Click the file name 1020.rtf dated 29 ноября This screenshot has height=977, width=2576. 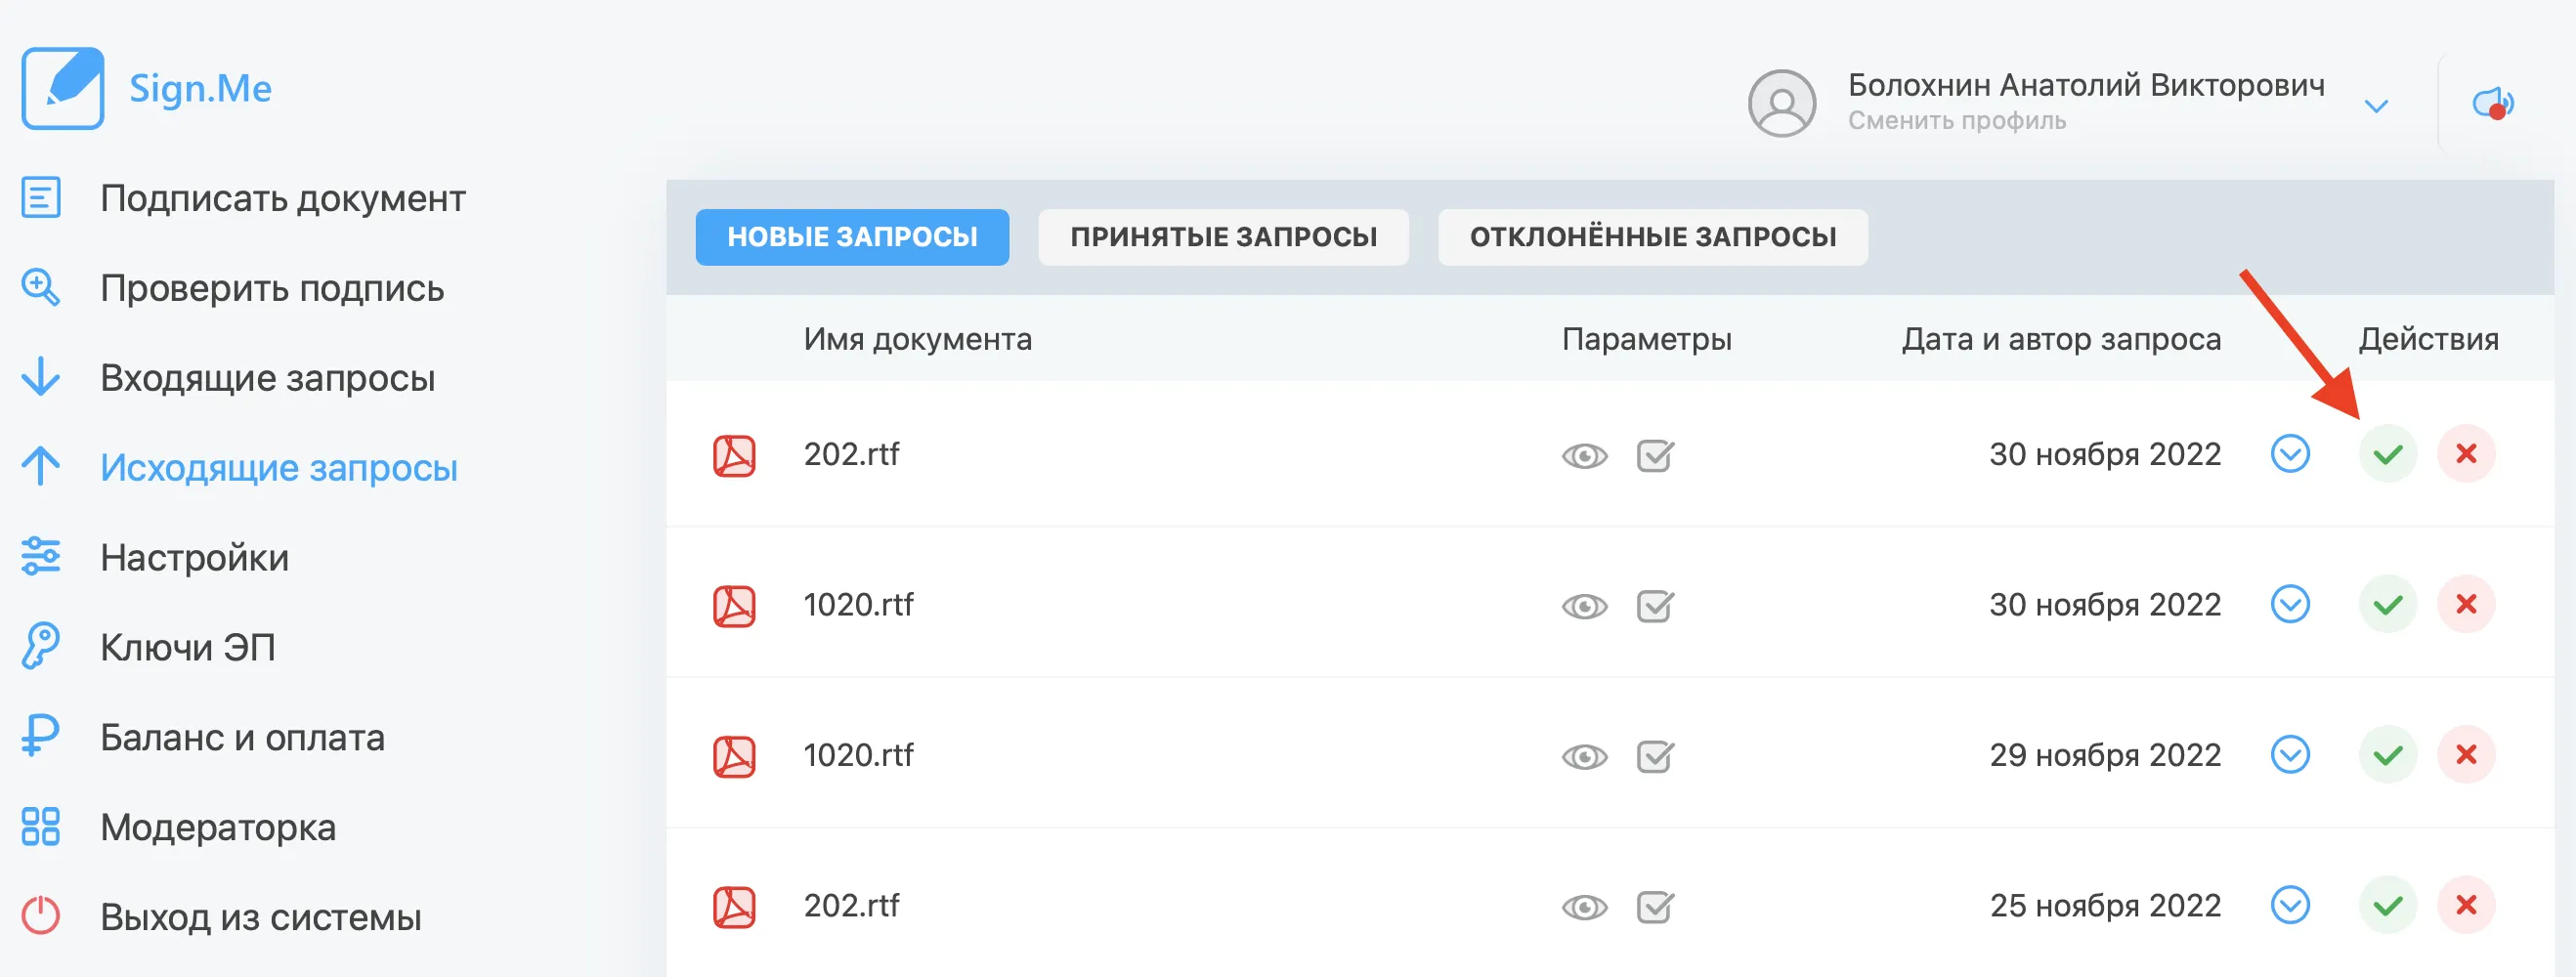858,755
